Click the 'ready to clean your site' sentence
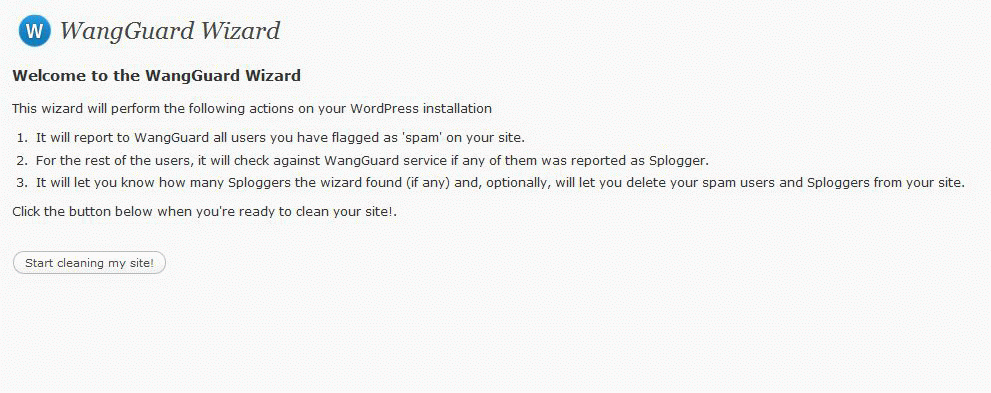991x393 pixels. (204, 212)
